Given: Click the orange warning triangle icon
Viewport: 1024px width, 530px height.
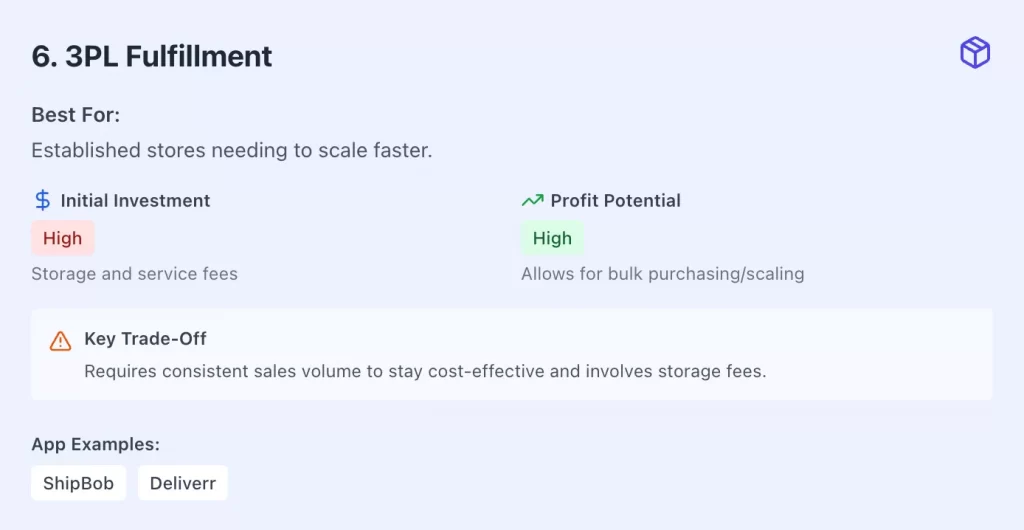Looking at the screenshot, I should (61, 340).
